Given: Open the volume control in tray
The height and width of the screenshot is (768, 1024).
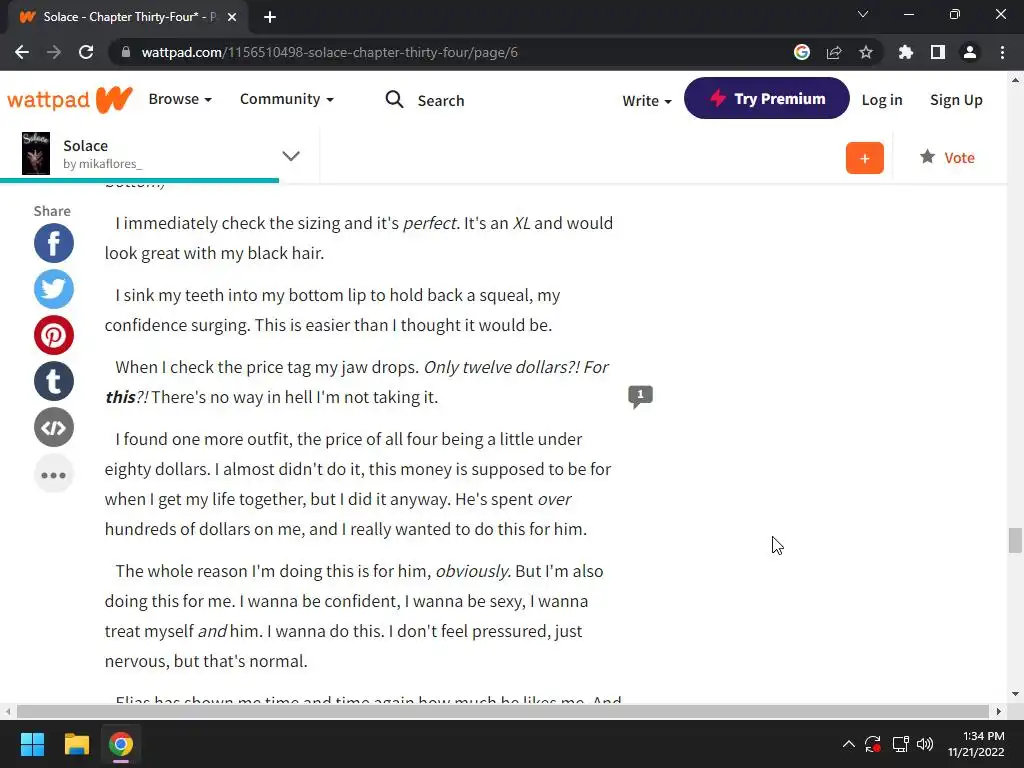Looking at the screenshot, I should 925,744.
